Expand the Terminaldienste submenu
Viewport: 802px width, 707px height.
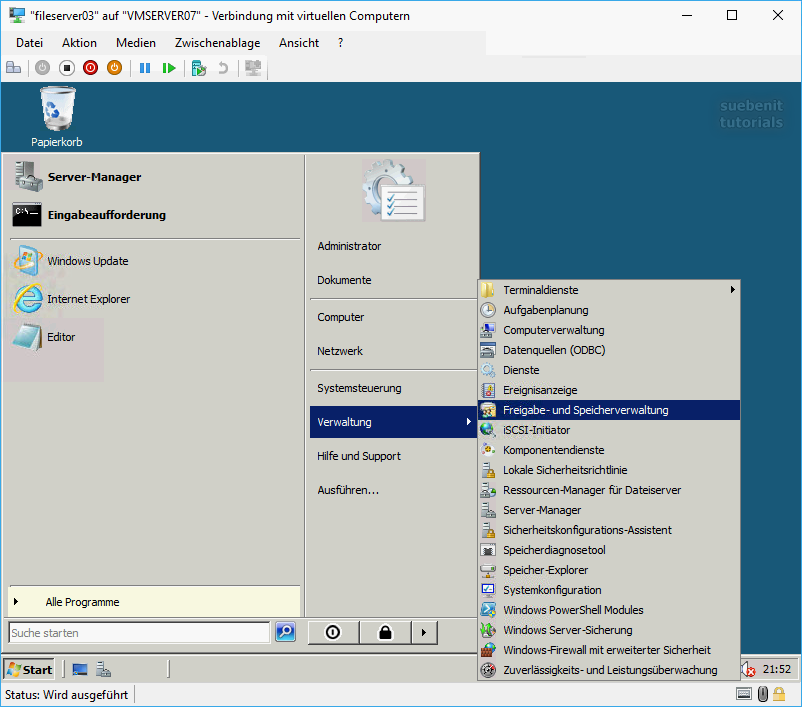click(x=609, y=290)
